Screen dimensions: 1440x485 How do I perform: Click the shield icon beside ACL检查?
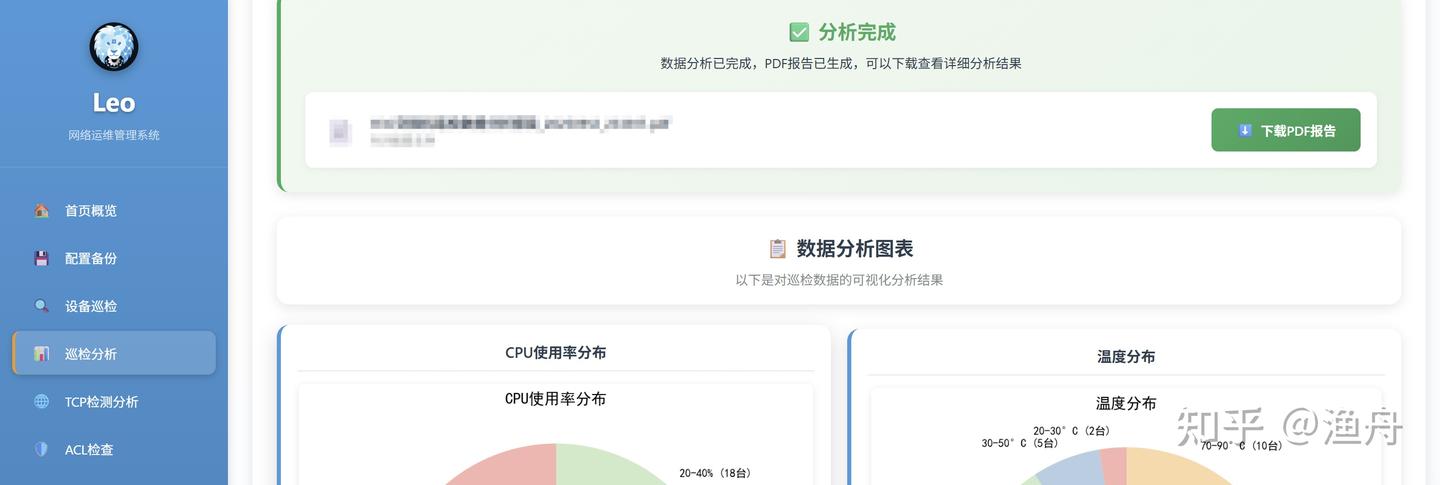pyautogui.click(x=41, y=449)
